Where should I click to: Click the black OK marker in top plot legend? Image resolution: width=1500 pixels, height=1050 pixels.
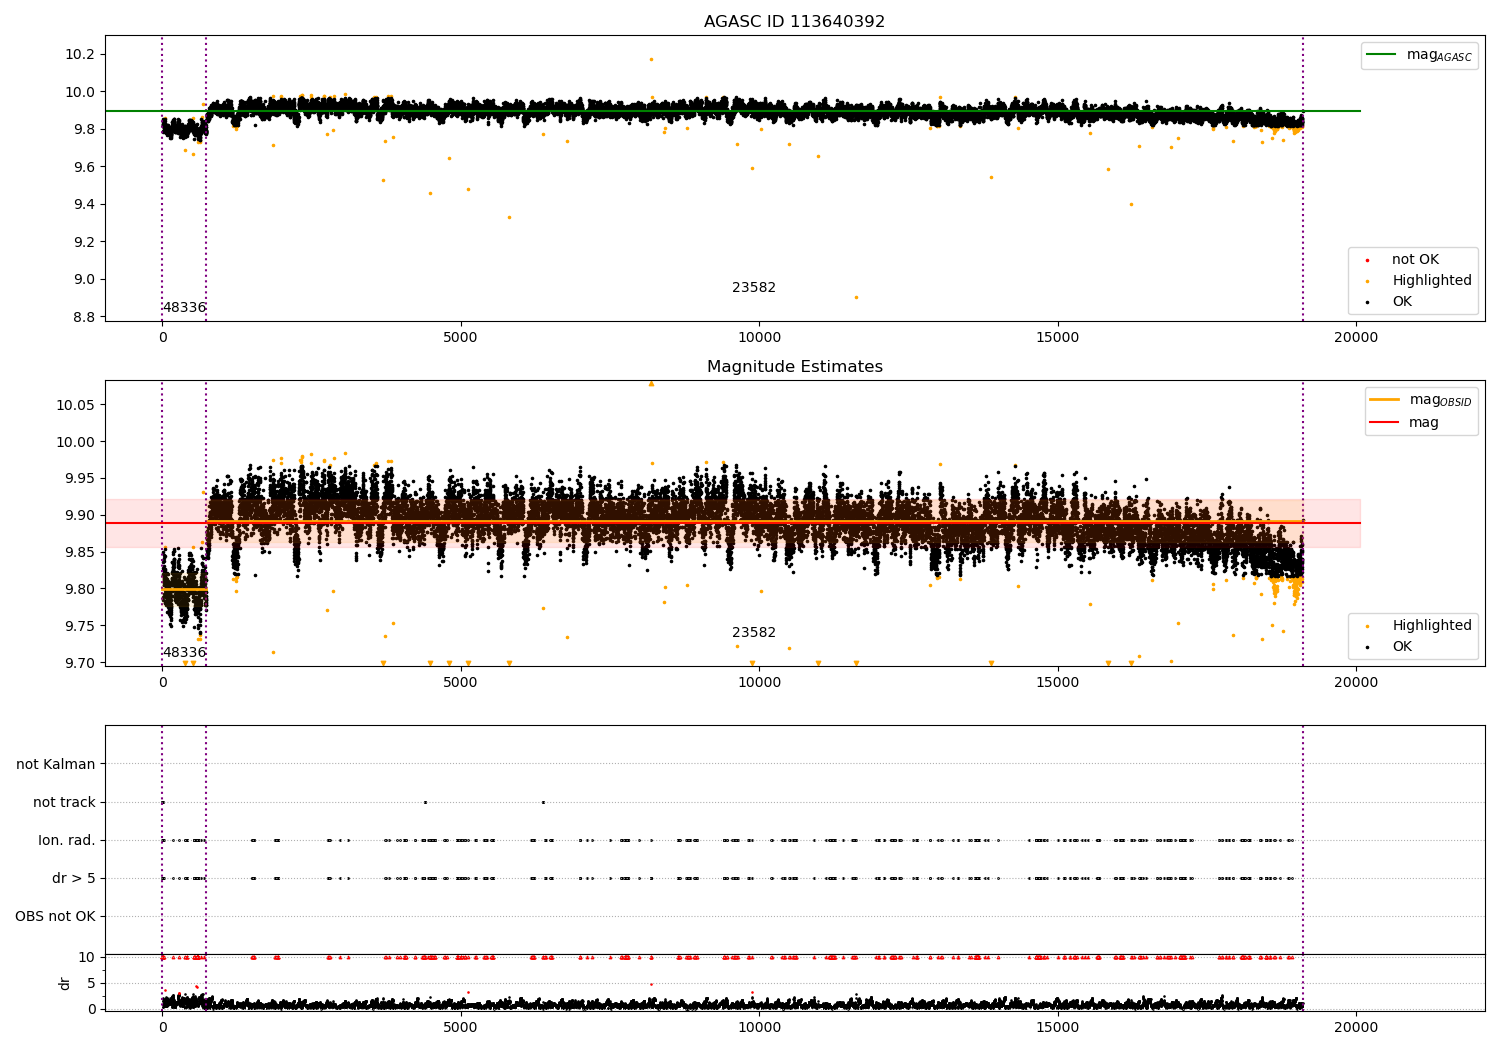click(x=1367, y=302)
